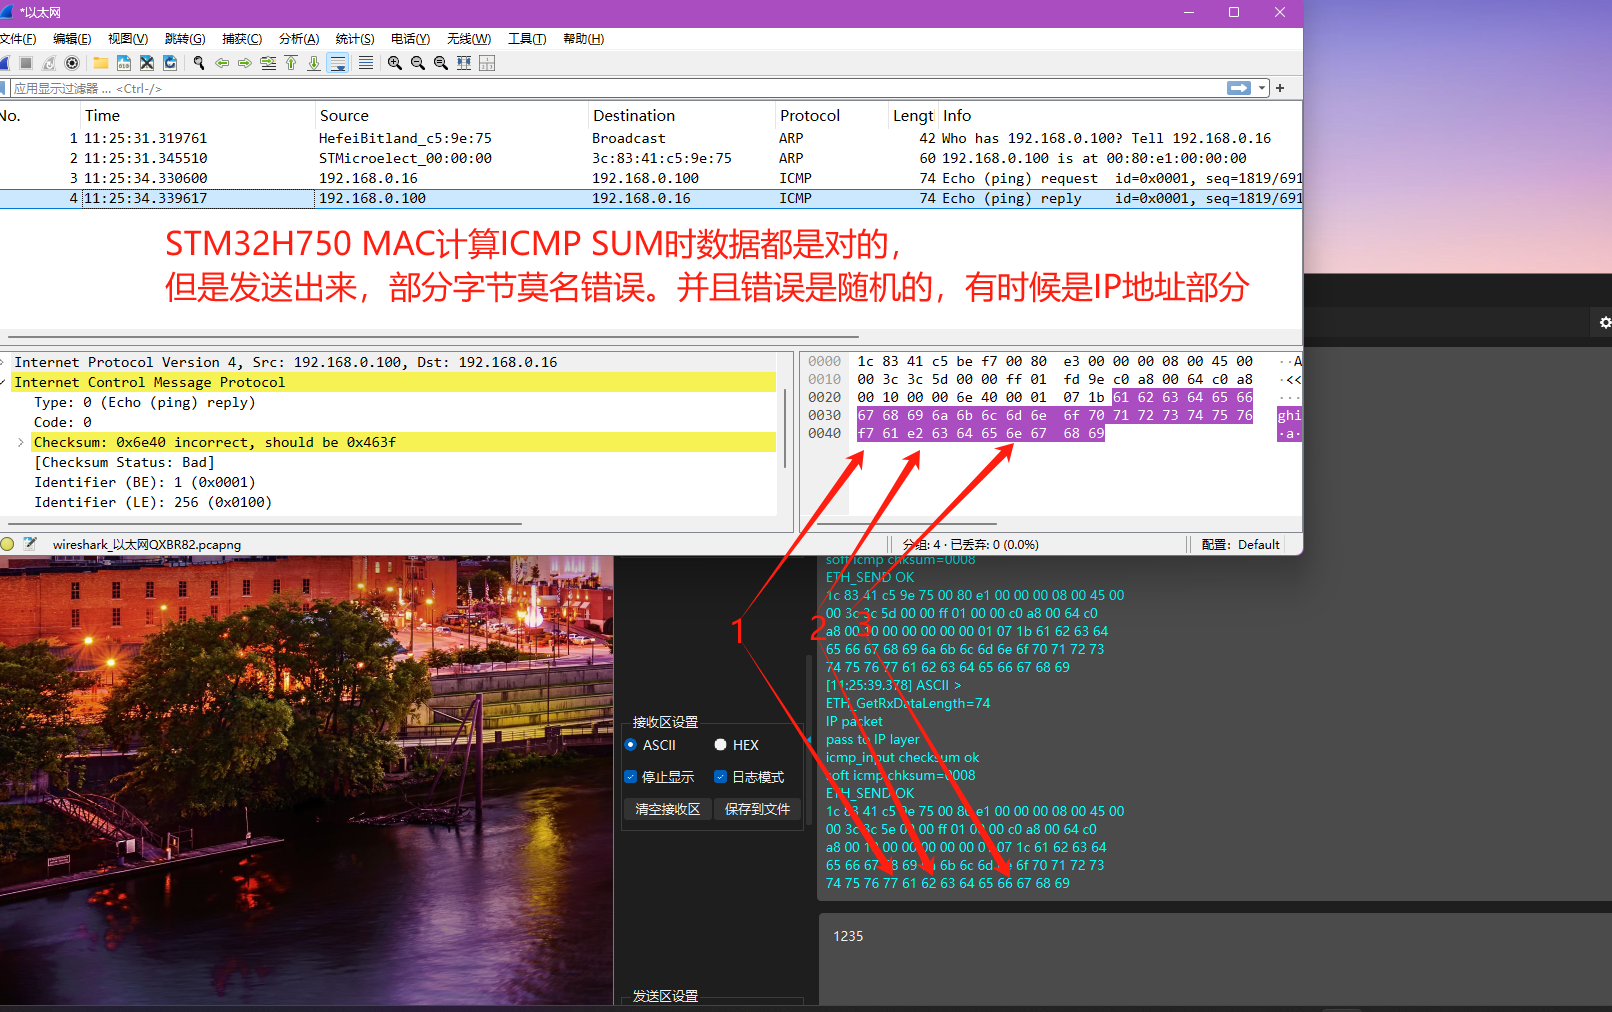Image resolution: width=1612 pixels, height=1012 pixels.
Task: Add a filter button with plus icon
Action: [x=1280, y=88]
